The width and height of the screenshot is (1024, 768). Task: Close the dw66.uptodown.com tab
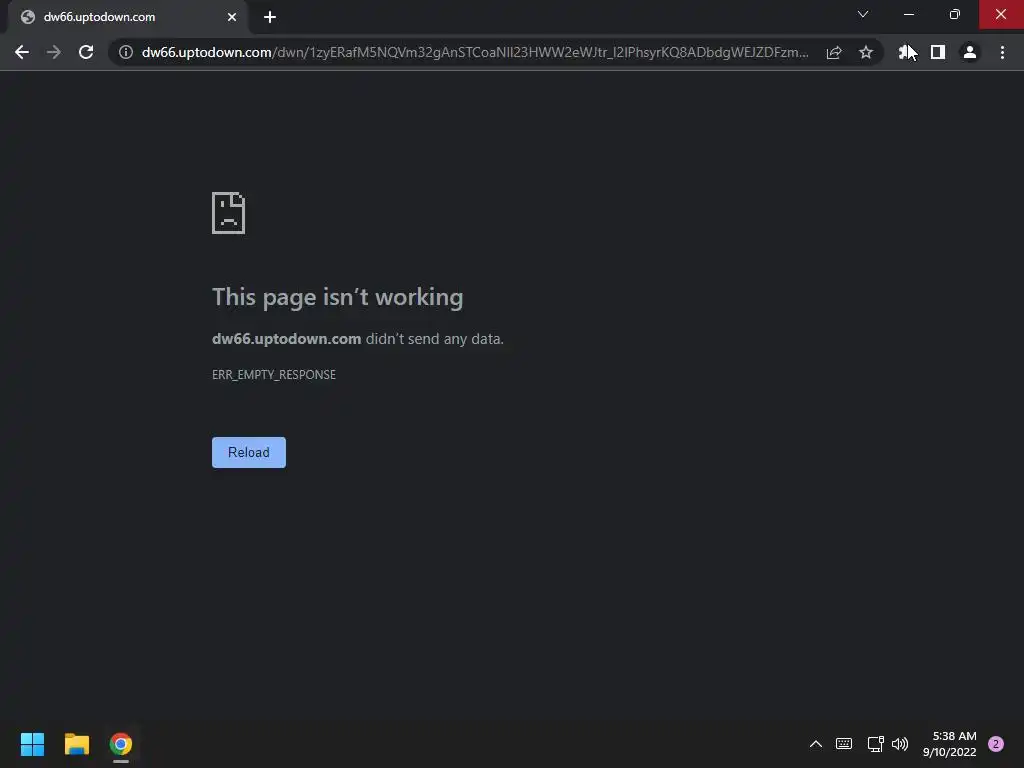(232, 17)
